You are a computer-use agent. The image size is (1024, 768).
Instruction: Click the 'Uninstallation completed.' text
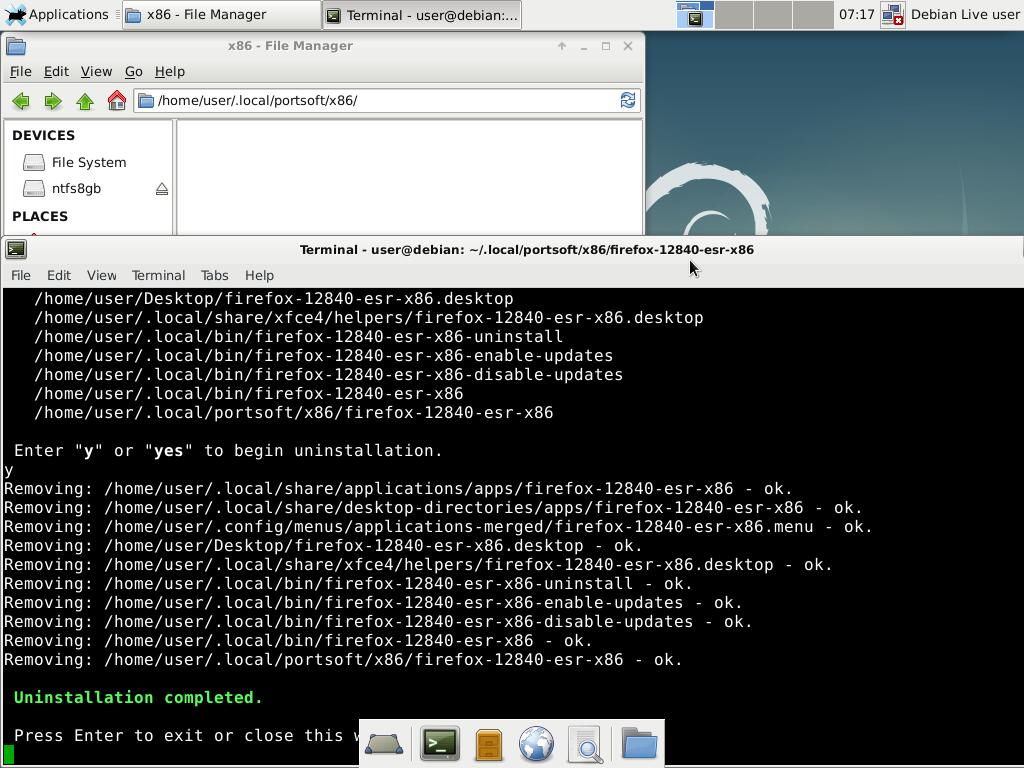[x=138, y=697]
